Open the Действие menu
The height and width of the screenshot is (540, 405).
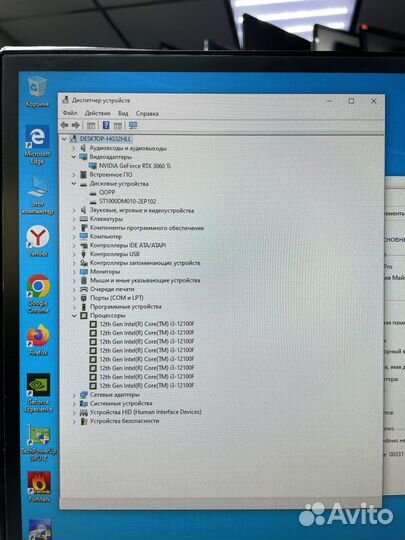[x=97, y=113]
